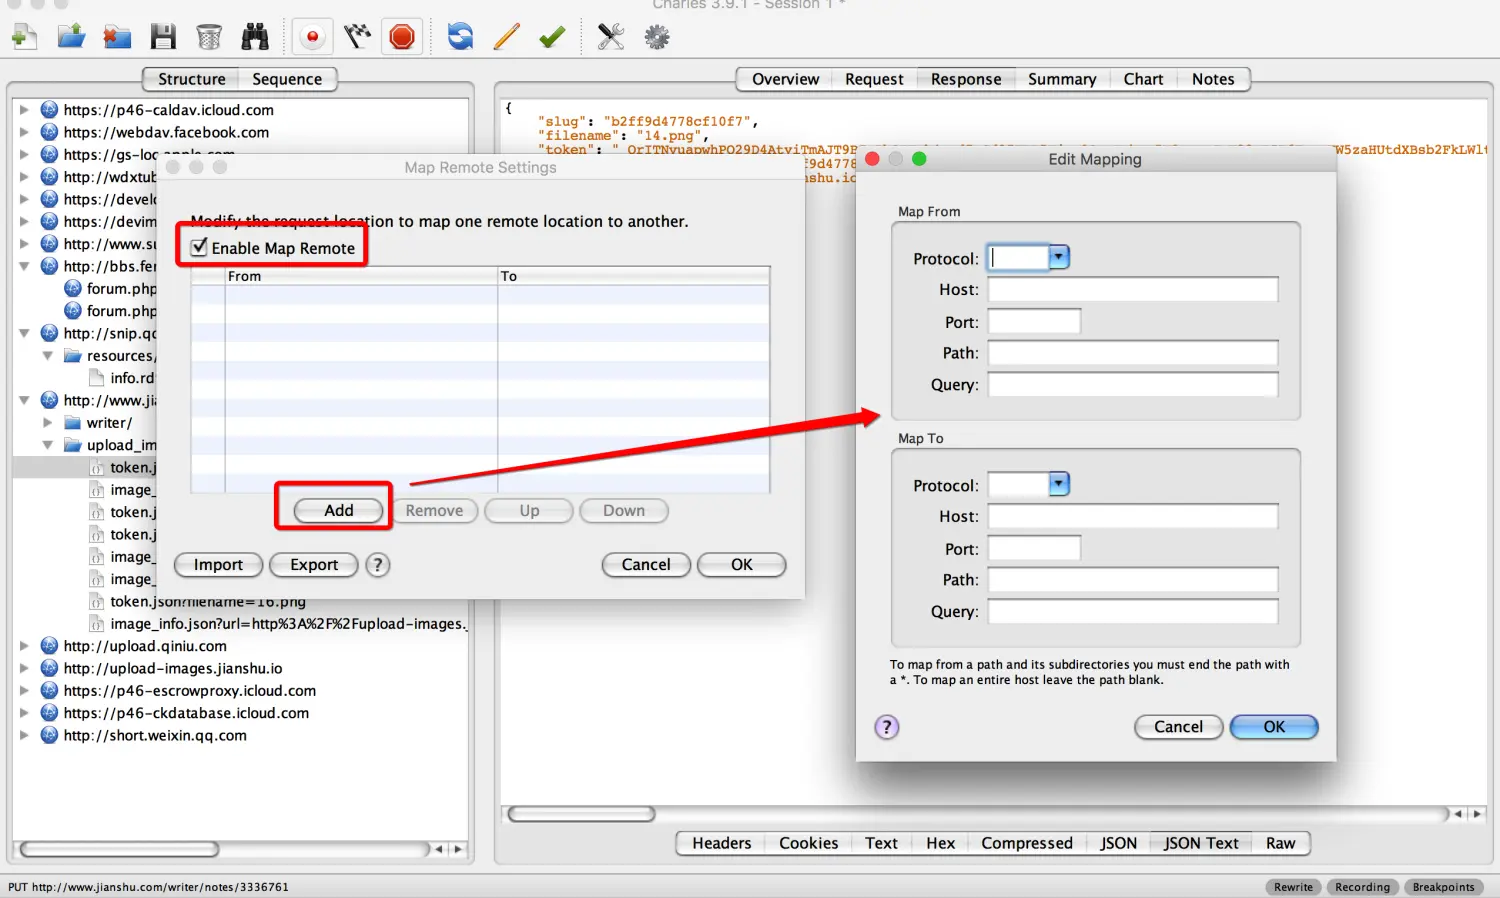Open the Settings gear icon

(657, 38)
